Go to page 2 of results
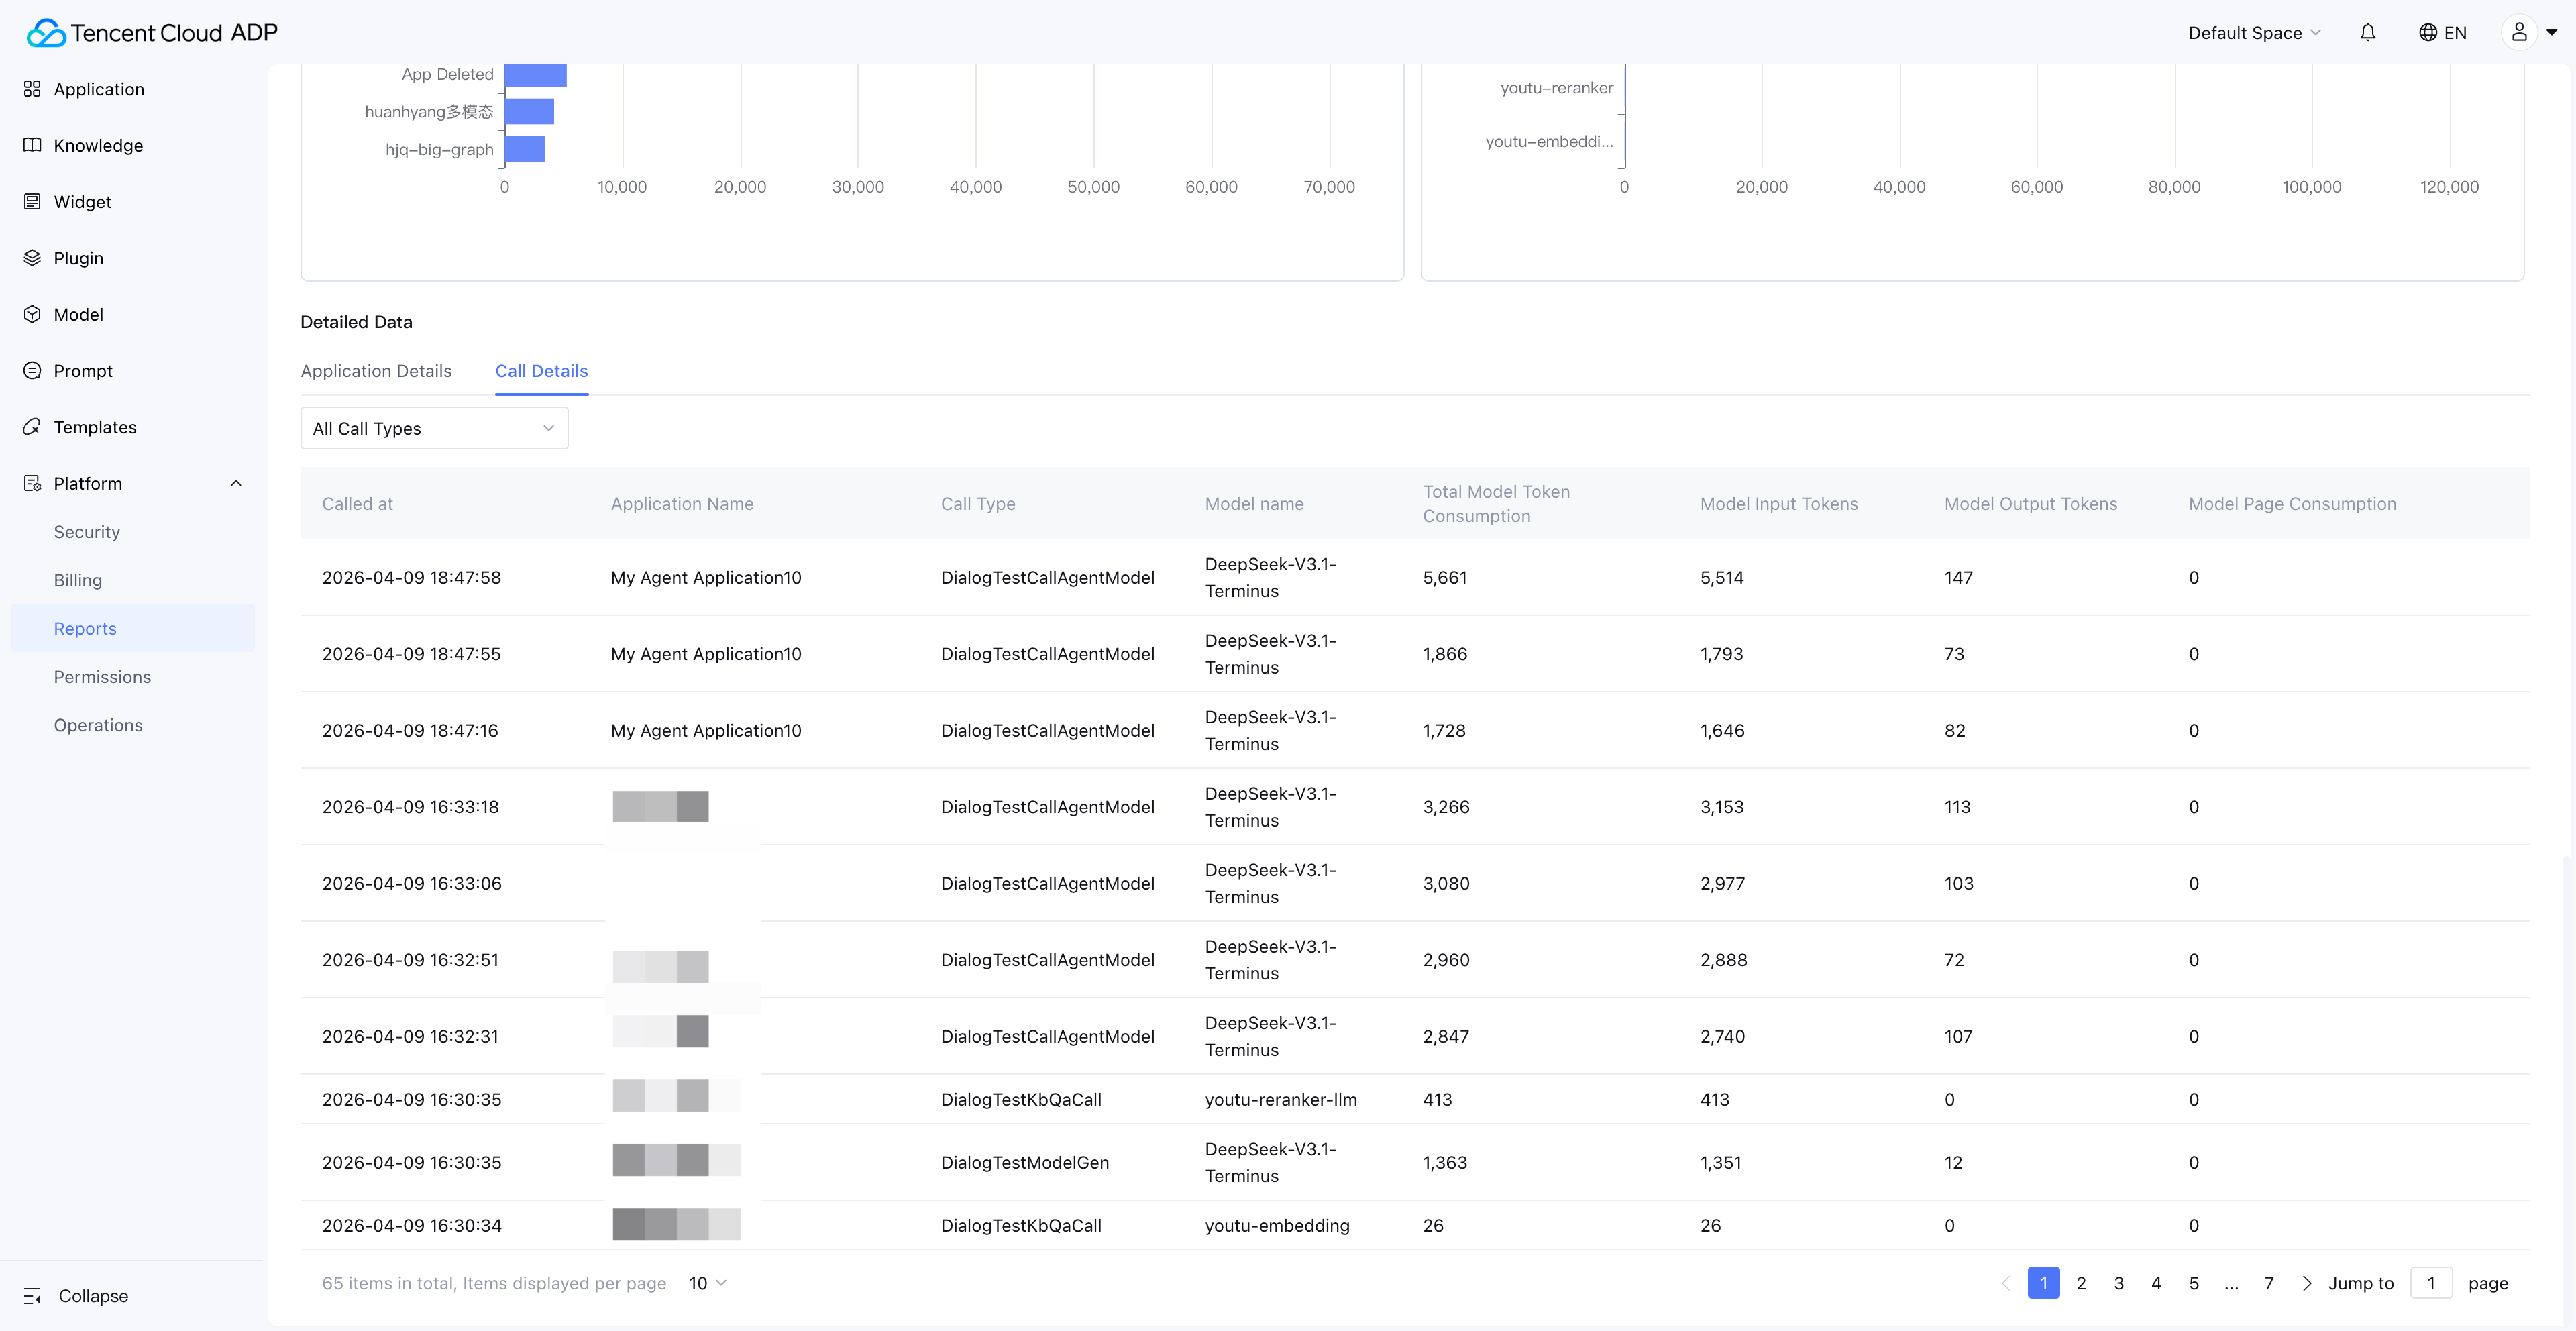Screen dimensions: 2576x1331 [2081, 1283]
